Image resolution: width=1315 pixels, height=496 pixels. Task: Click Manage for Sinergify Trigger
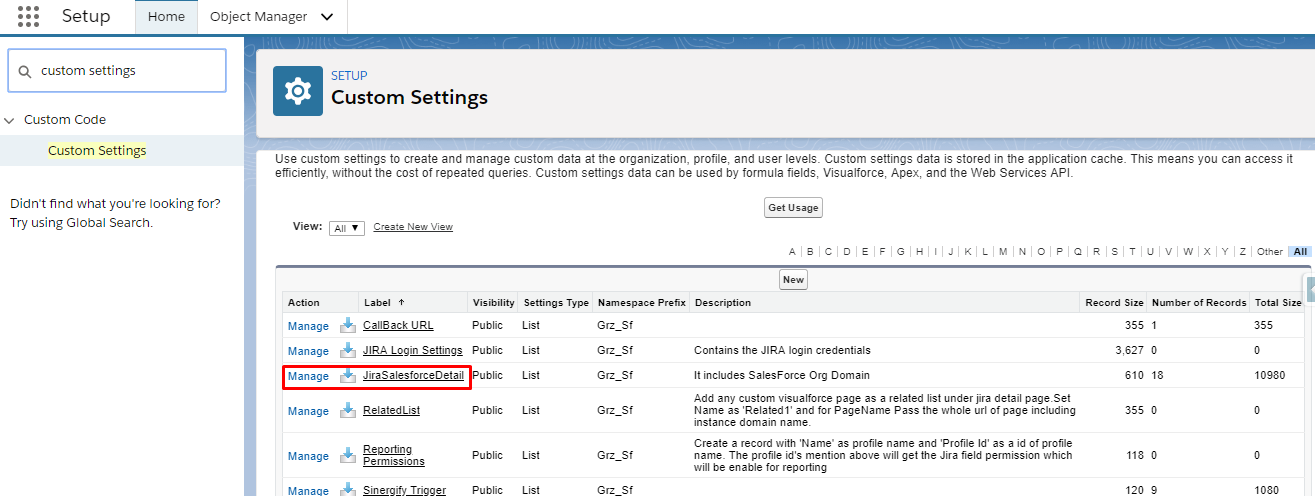pos(308,490)
